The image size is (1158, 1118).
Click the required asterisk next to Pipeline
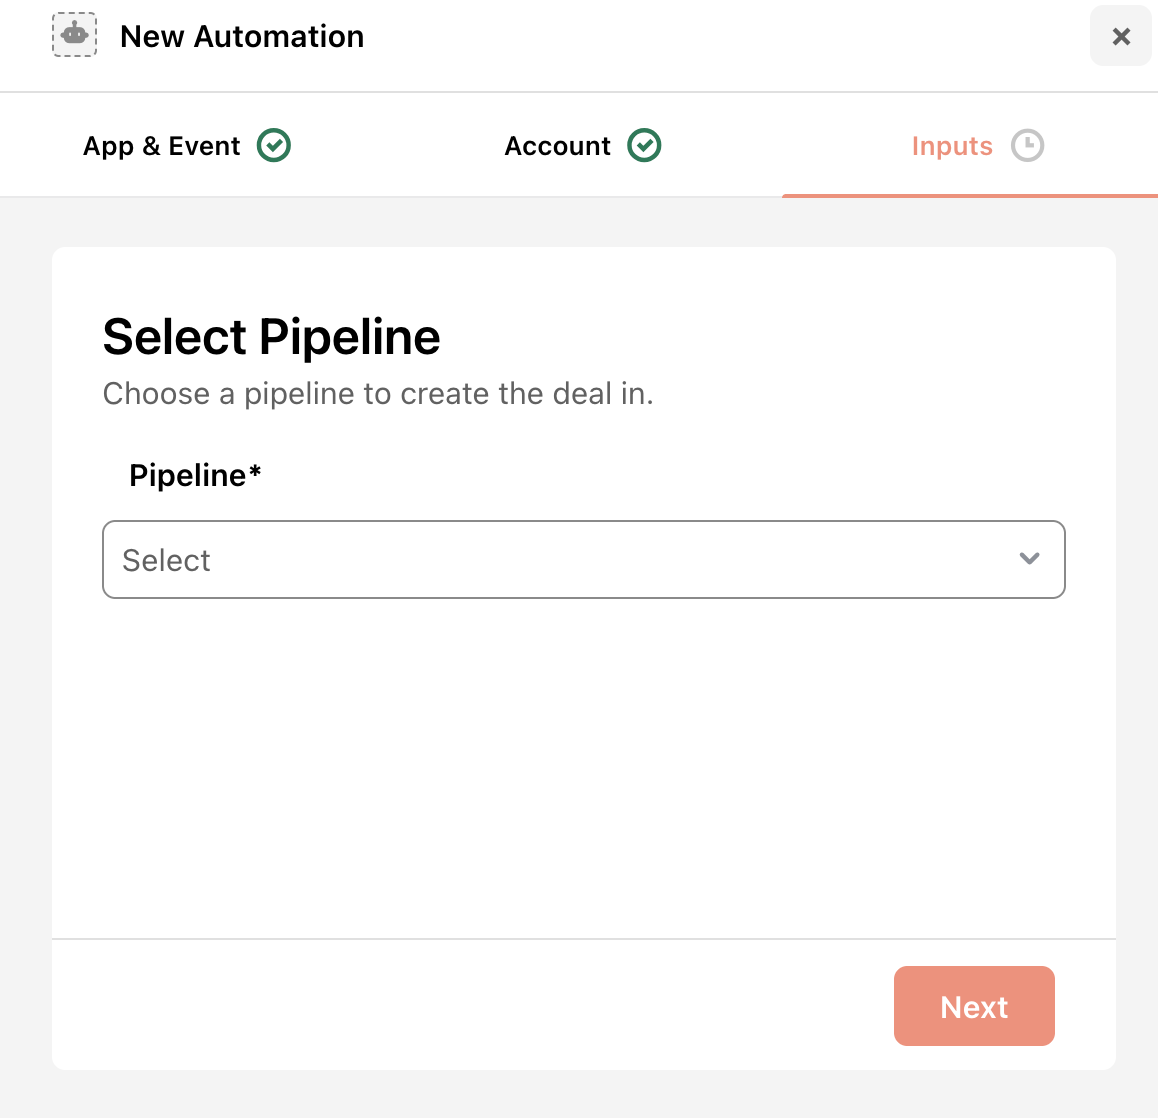coord(255,470)
